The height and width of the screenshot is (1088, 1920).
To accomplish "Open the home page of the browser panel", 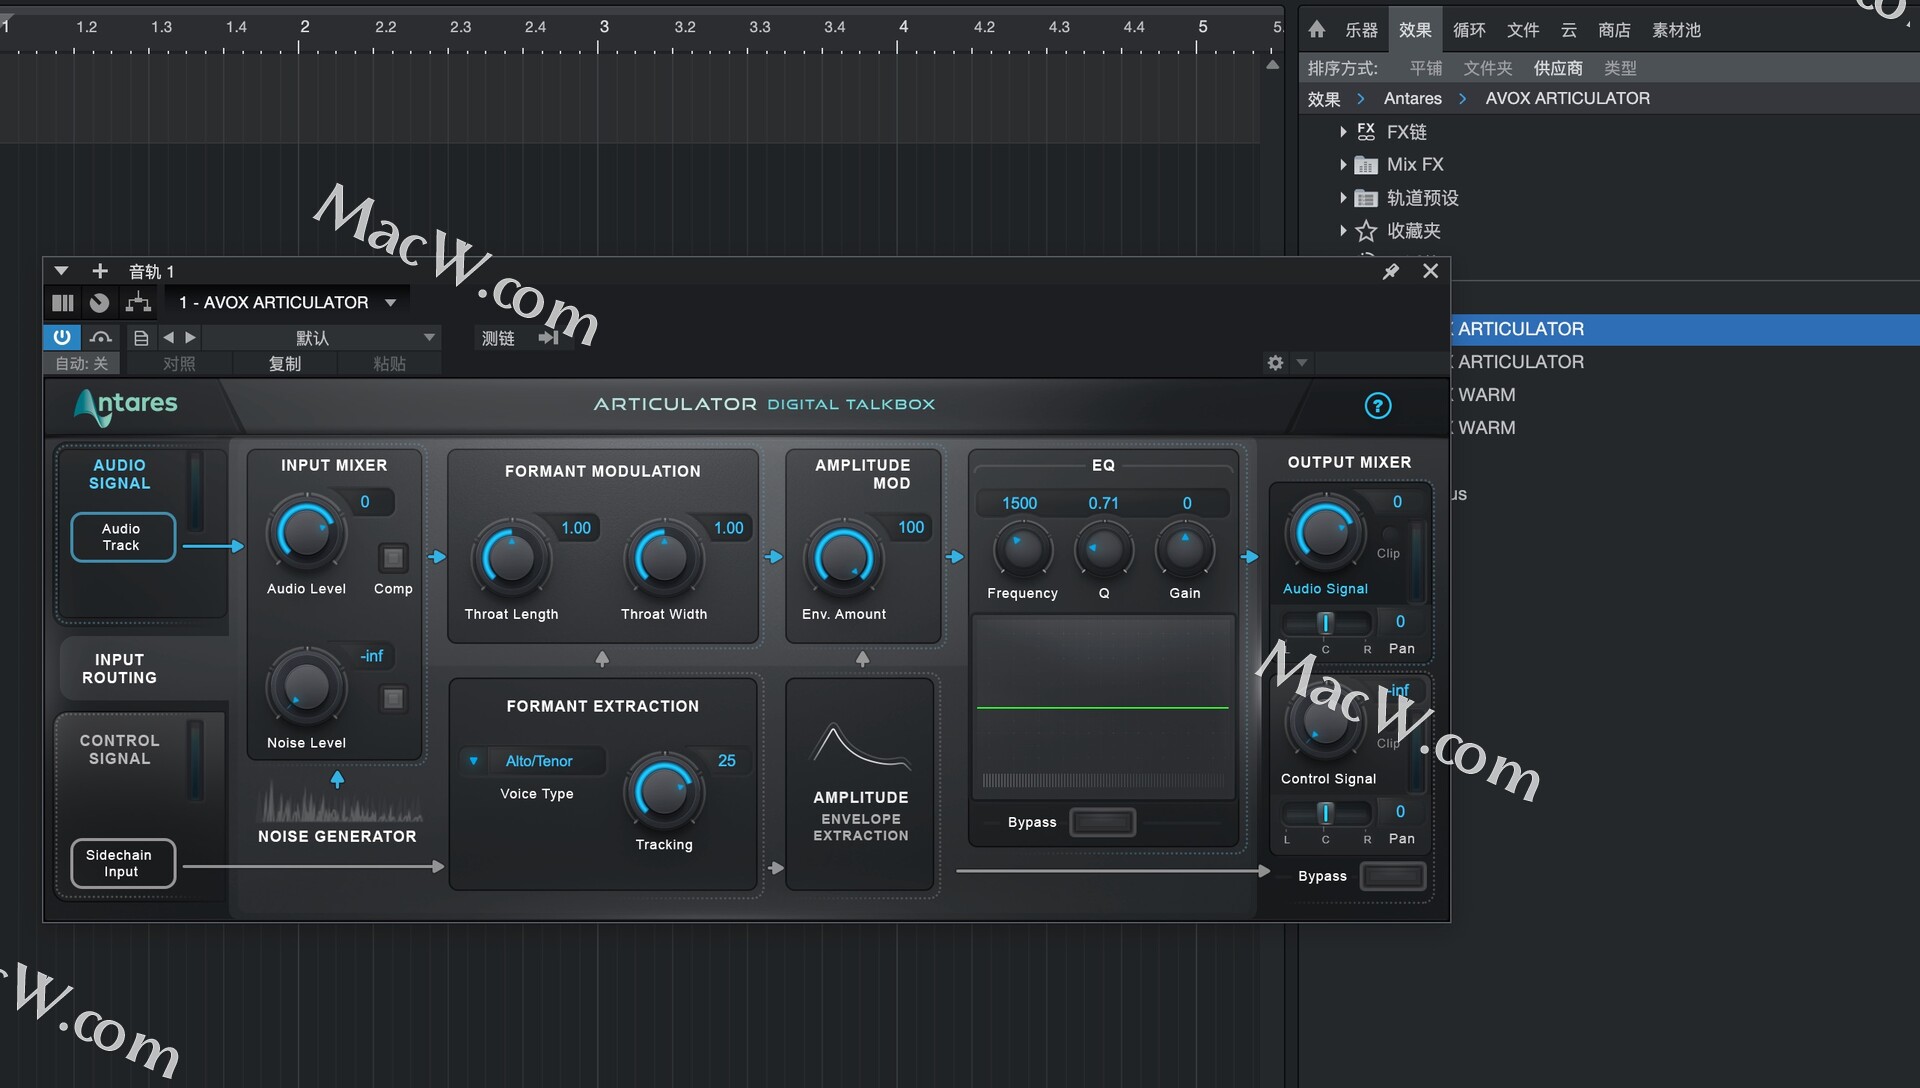I will [x=1317, y=30].
